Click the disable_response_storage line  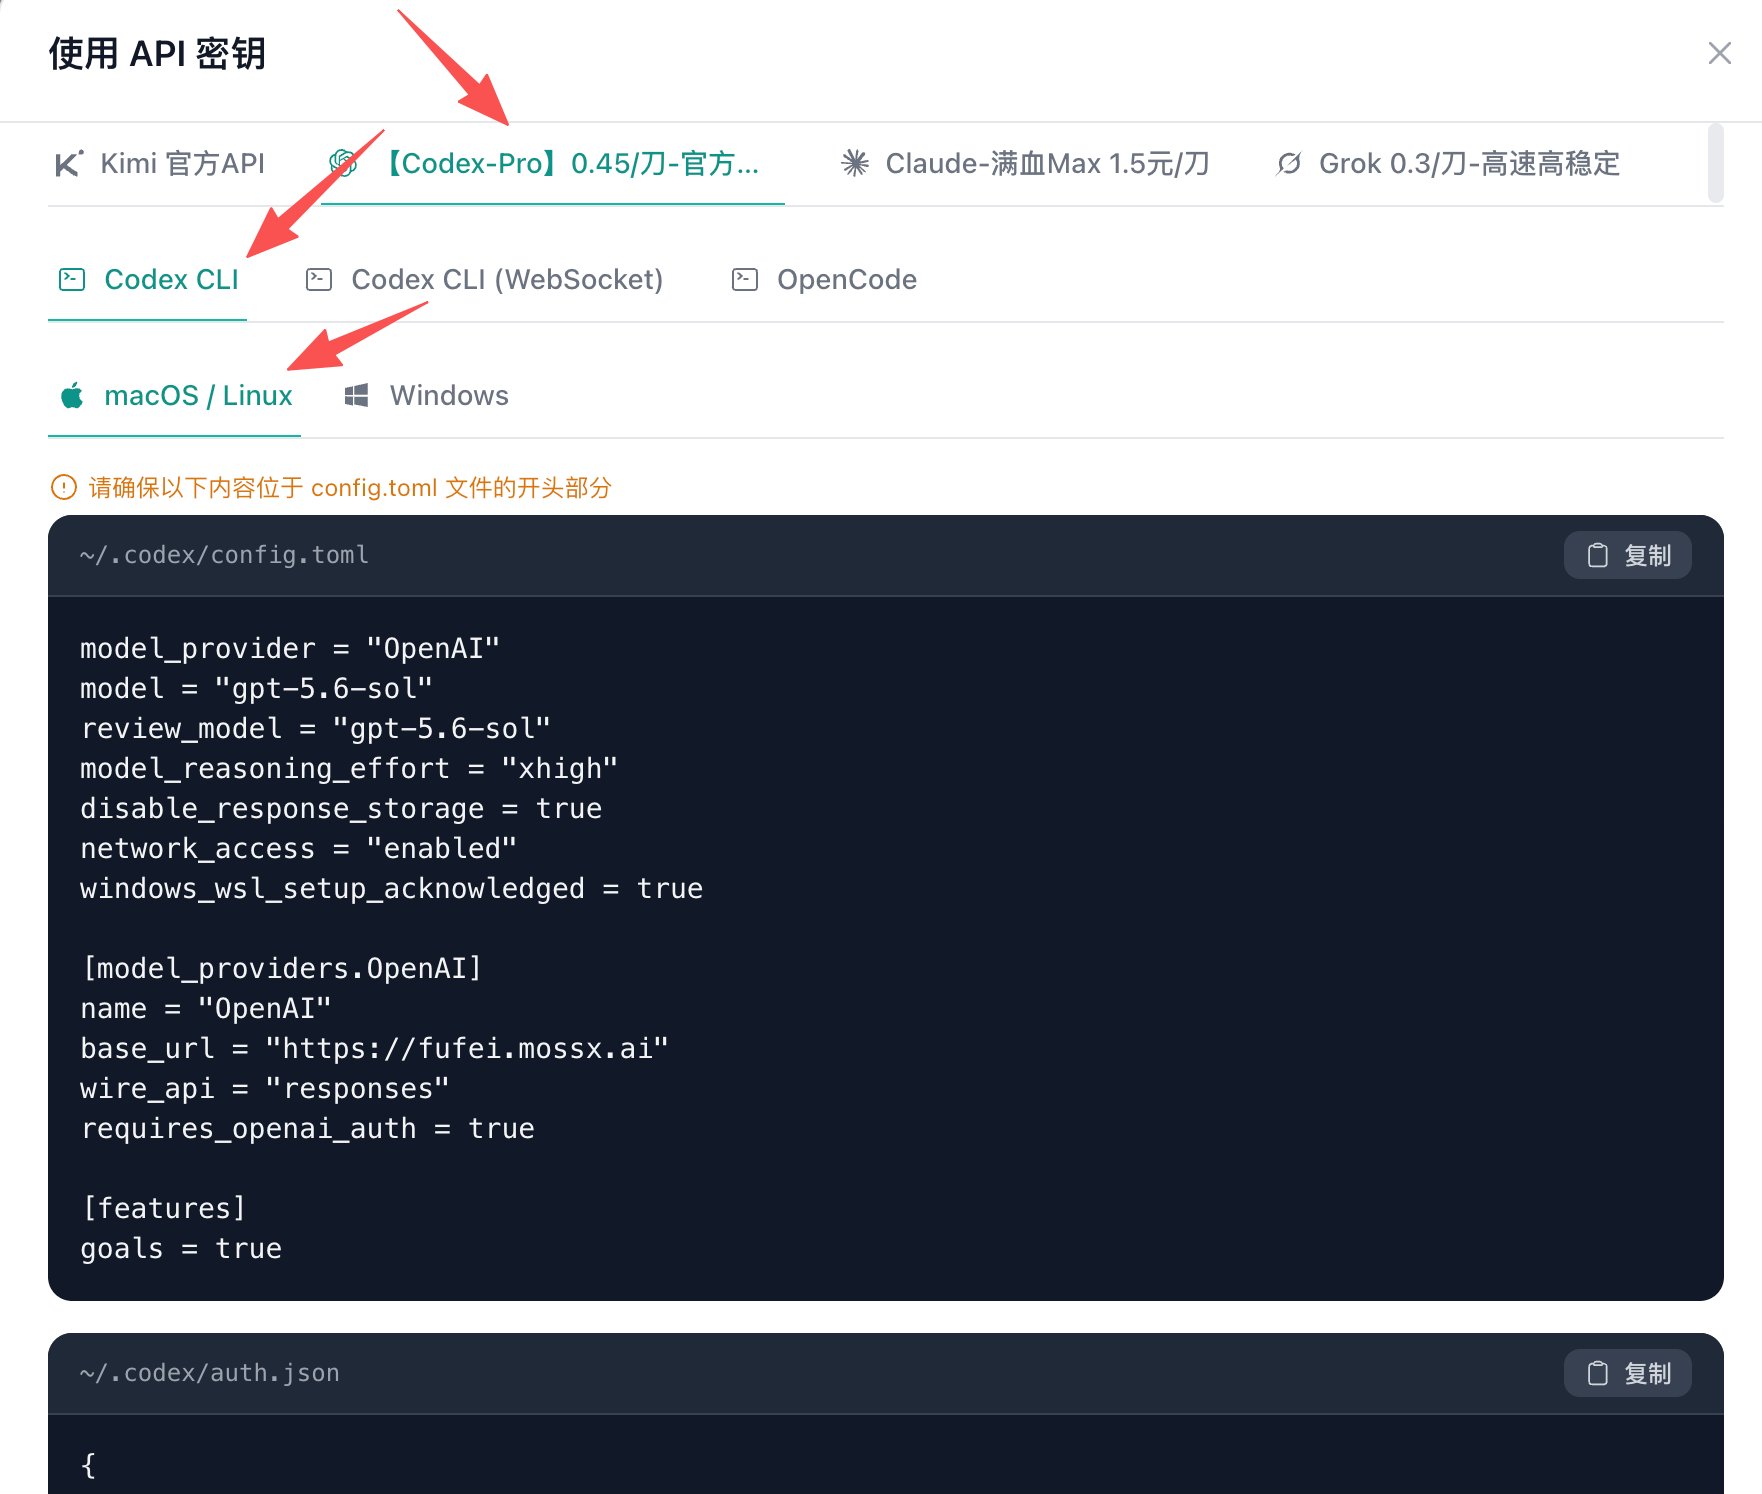point(341,809)
